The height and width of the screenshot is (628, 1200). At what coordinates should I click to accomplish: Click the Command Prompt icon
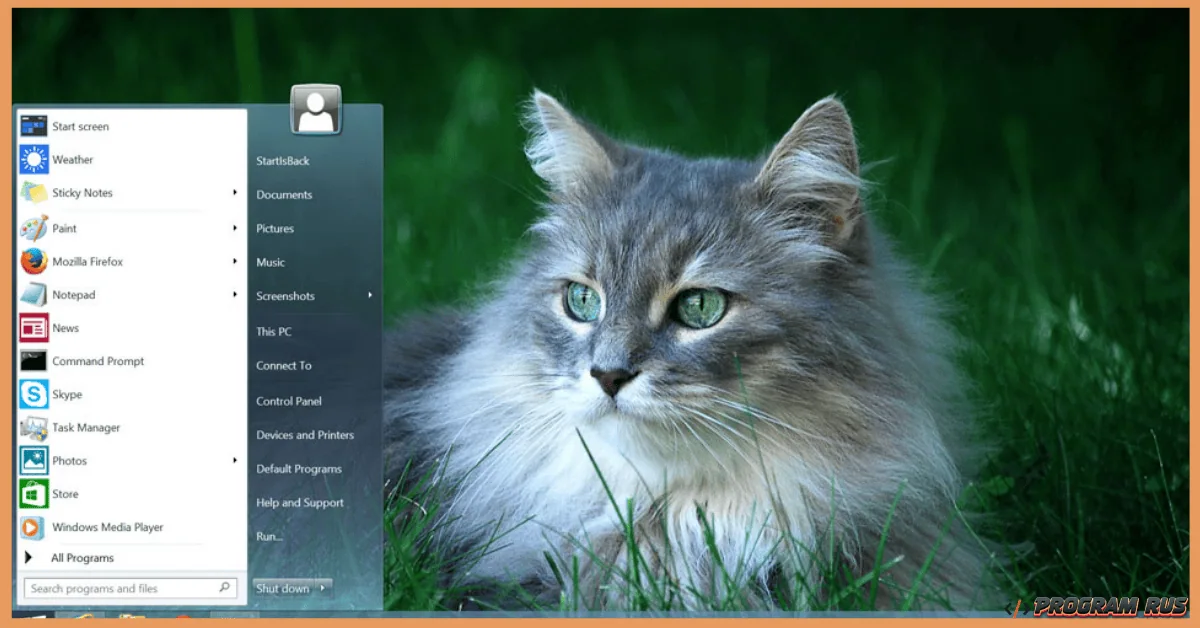click(34, 361)
